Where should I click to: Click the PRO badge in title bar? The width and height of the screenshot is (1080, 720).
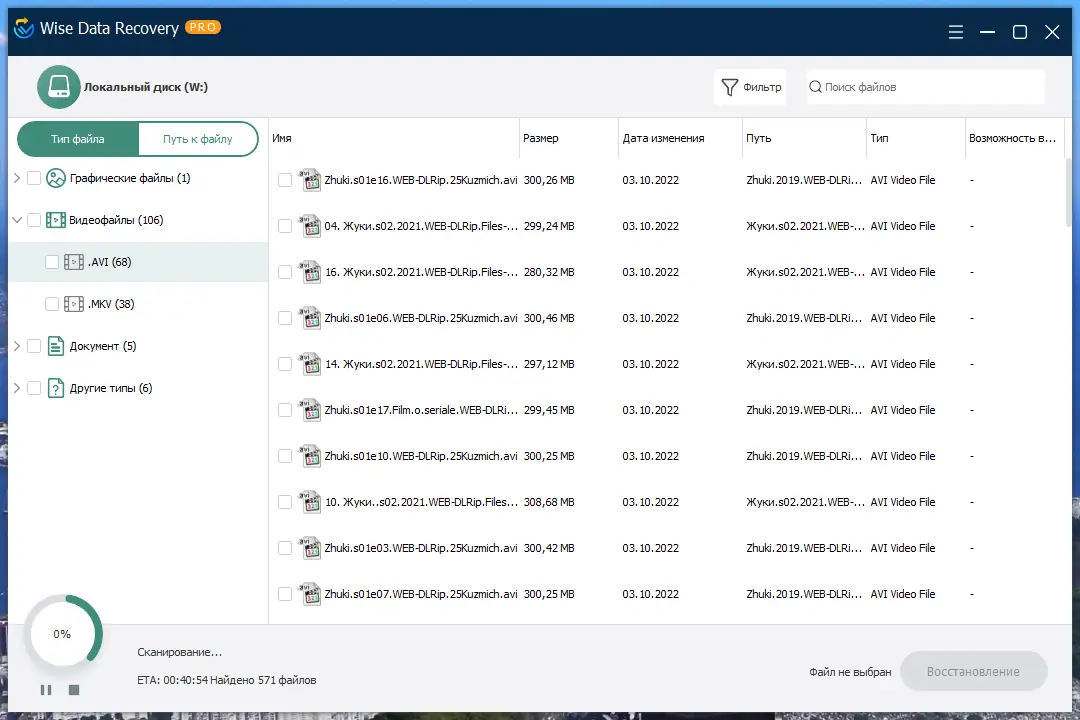tap(202, 27)
